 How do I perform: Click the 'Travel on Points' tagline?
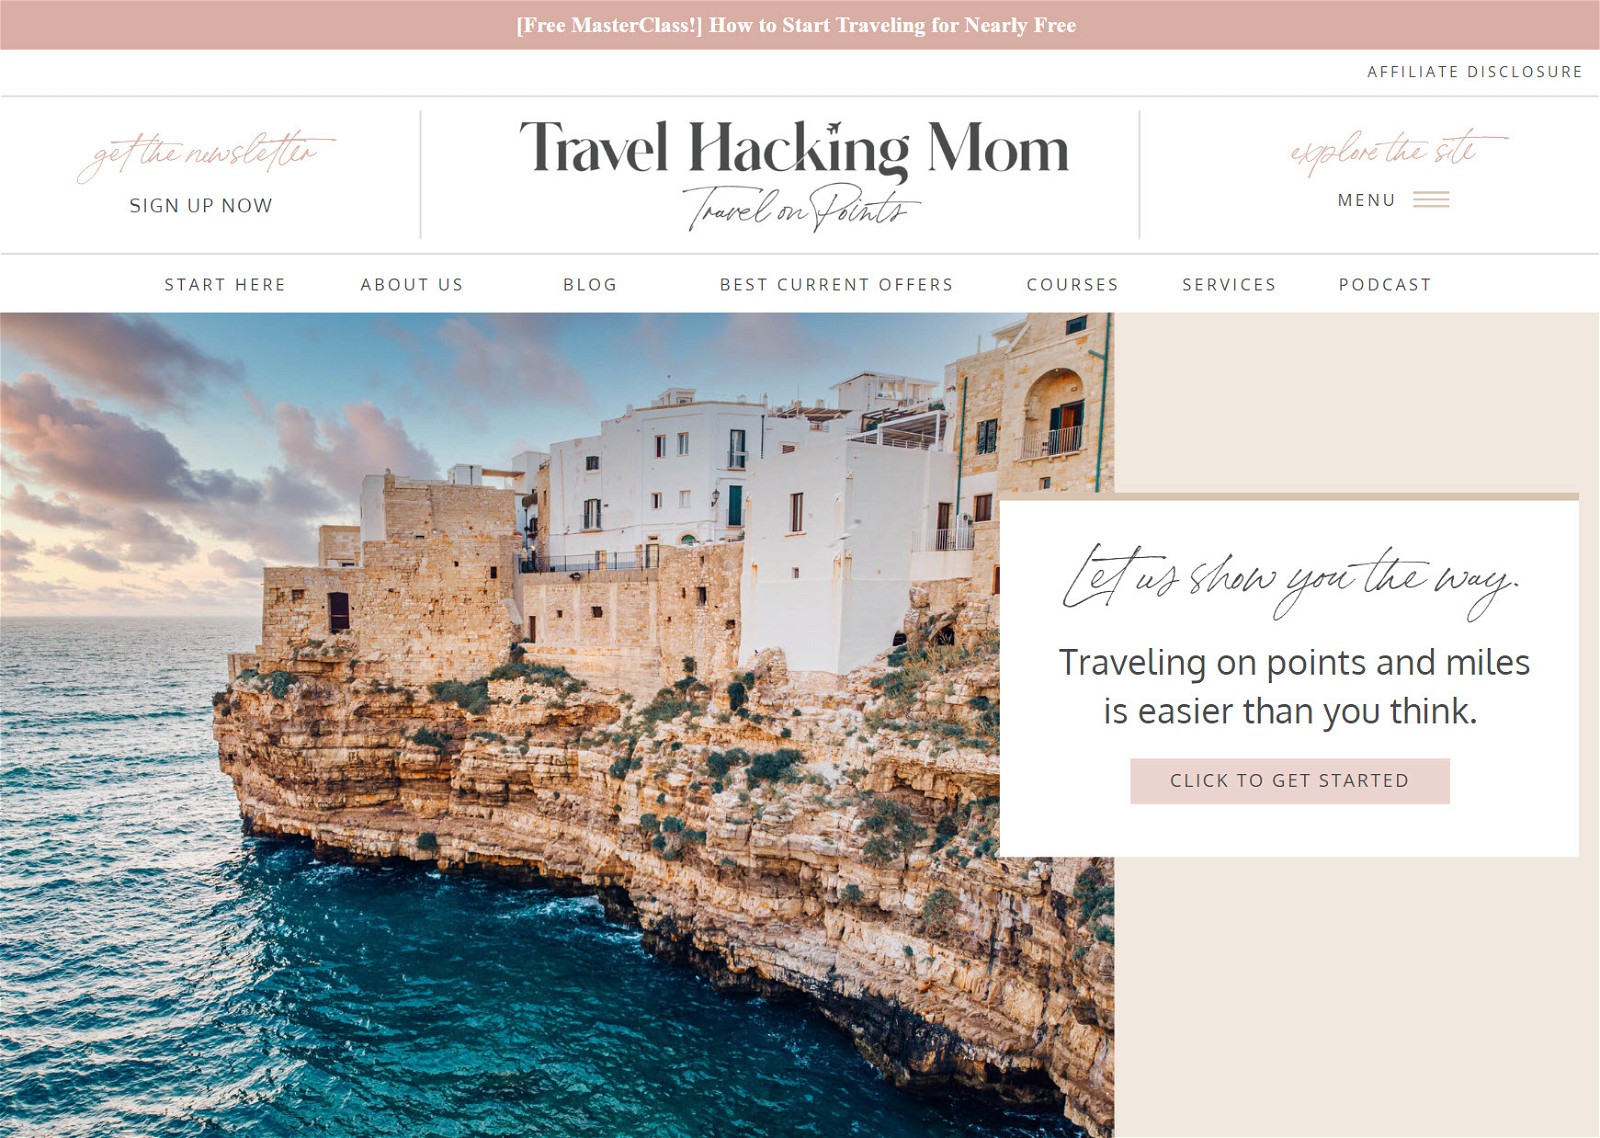point(801,209)
